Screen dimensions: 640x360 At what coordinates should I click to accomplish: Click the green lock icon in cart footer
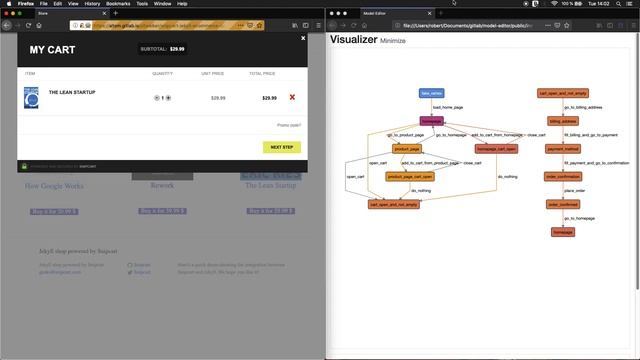[24, 166]
